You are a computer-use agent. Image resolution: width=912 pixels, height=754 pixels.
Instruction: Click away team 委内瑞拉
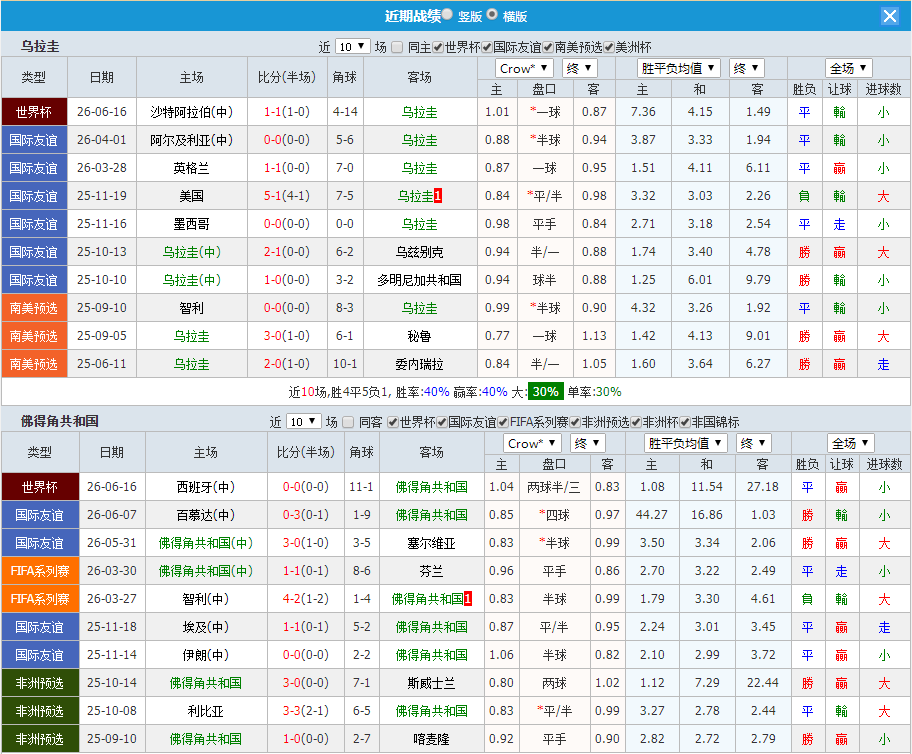(x=419, y=364)
